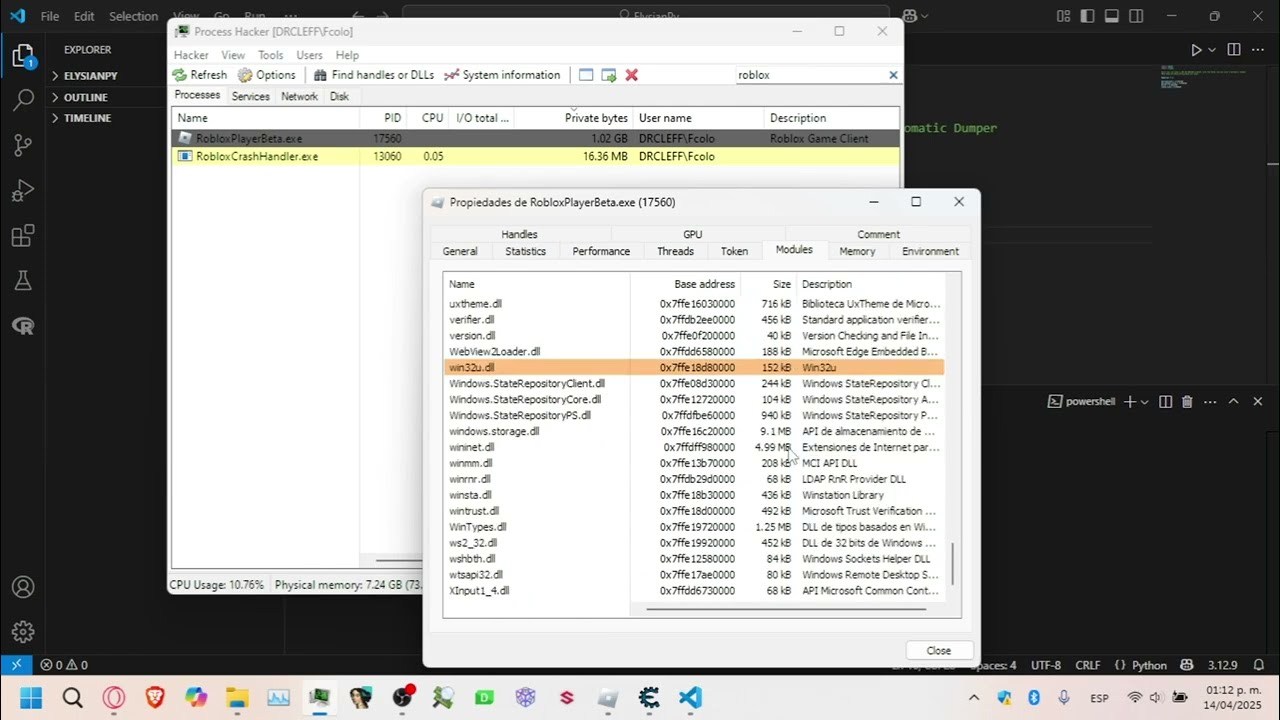Open run options dropdown beside play button

[x=1212, y=50]
